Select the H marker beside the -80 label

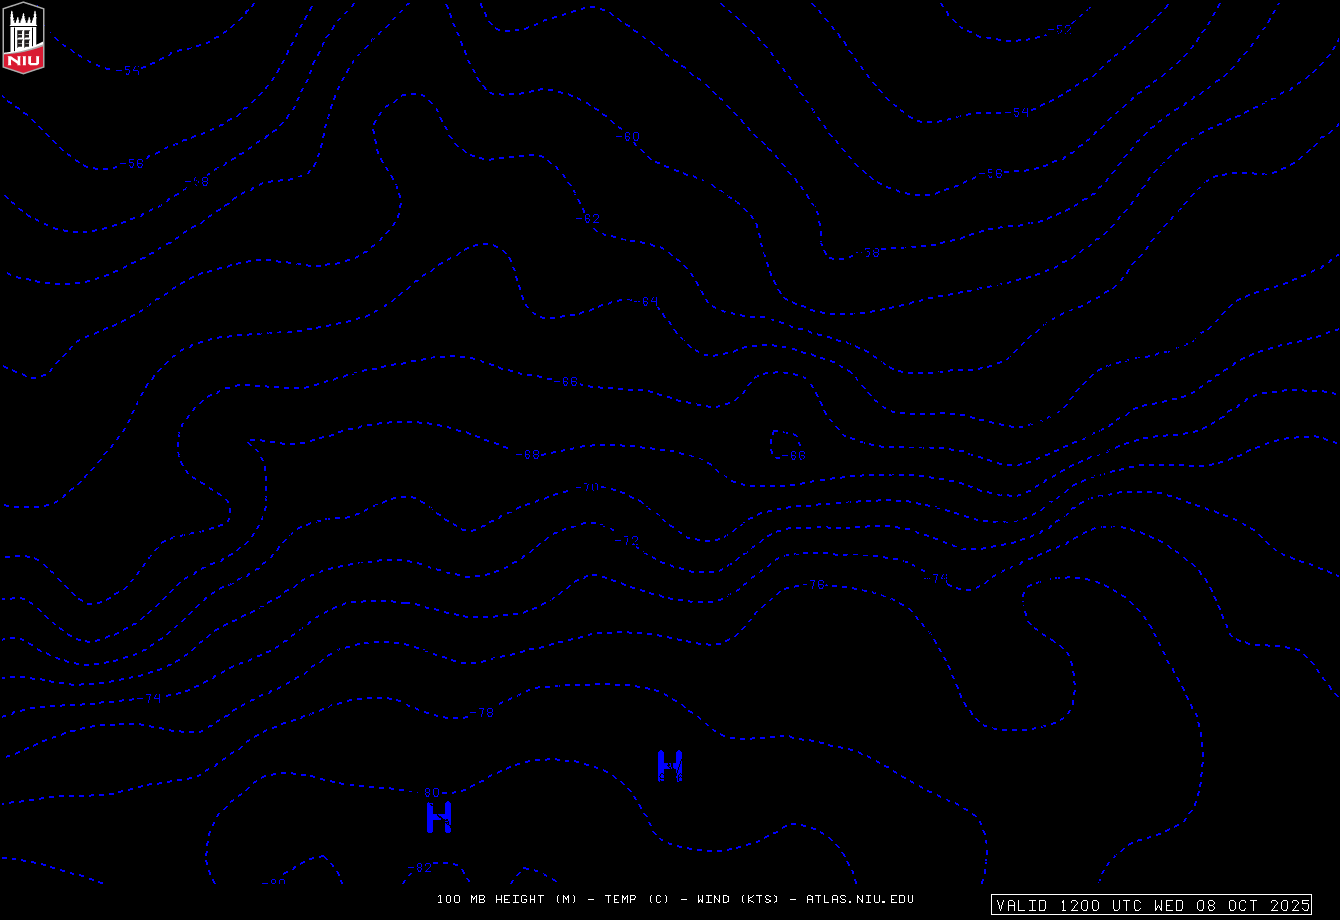(440, 817)
